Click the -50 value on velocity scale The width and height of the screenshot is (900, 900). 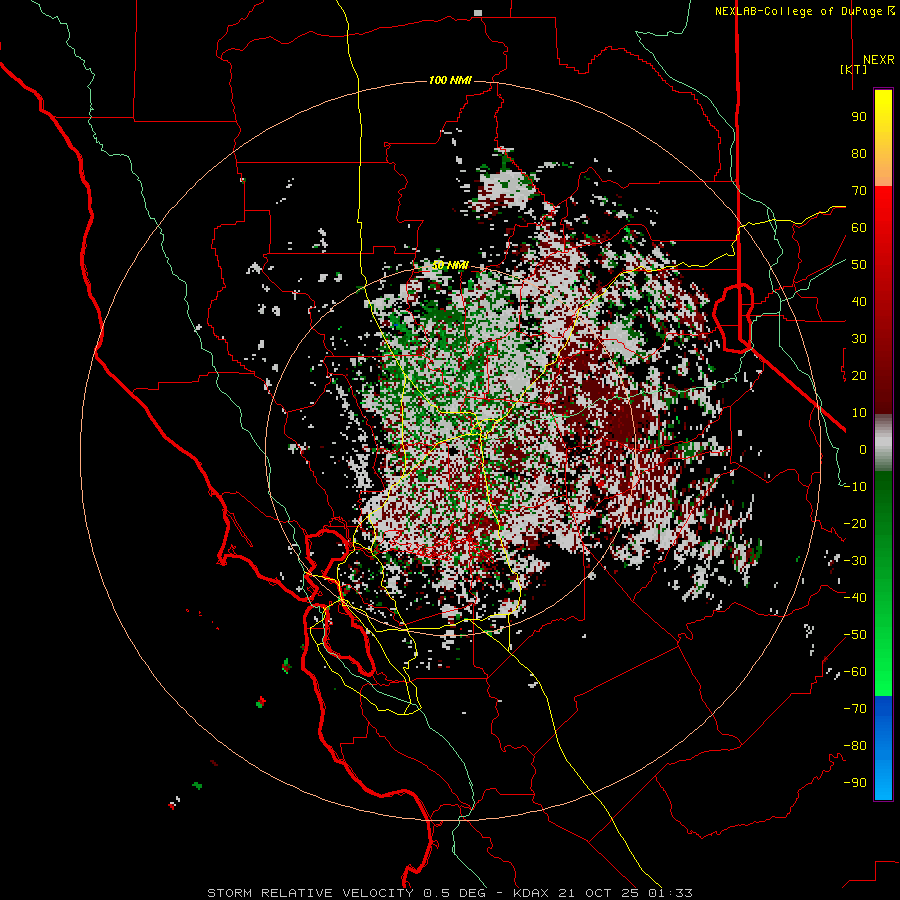click(x=855, y=635)
